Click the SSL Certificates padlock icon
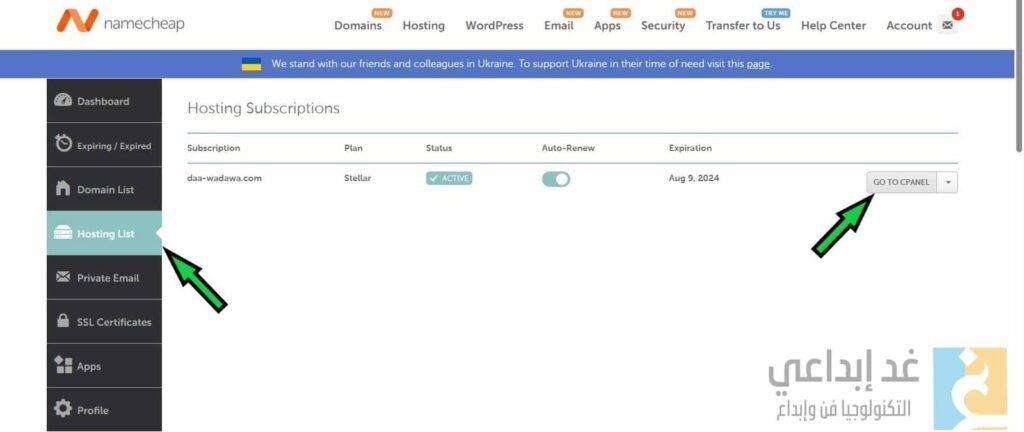The height and width of the screenshot is (432, 1024). pos(63,321)
